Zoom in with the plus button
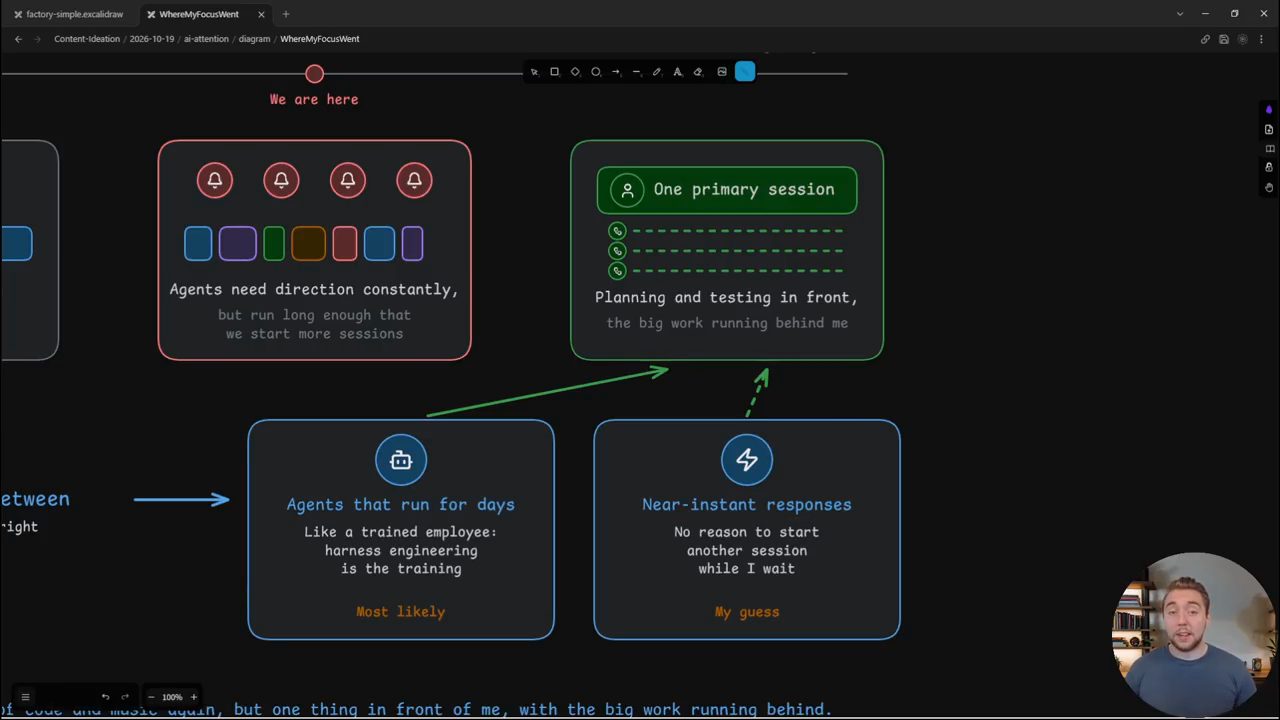Image resolution: width=1280 pixels, height=720 pixels. tap(194, 697)
